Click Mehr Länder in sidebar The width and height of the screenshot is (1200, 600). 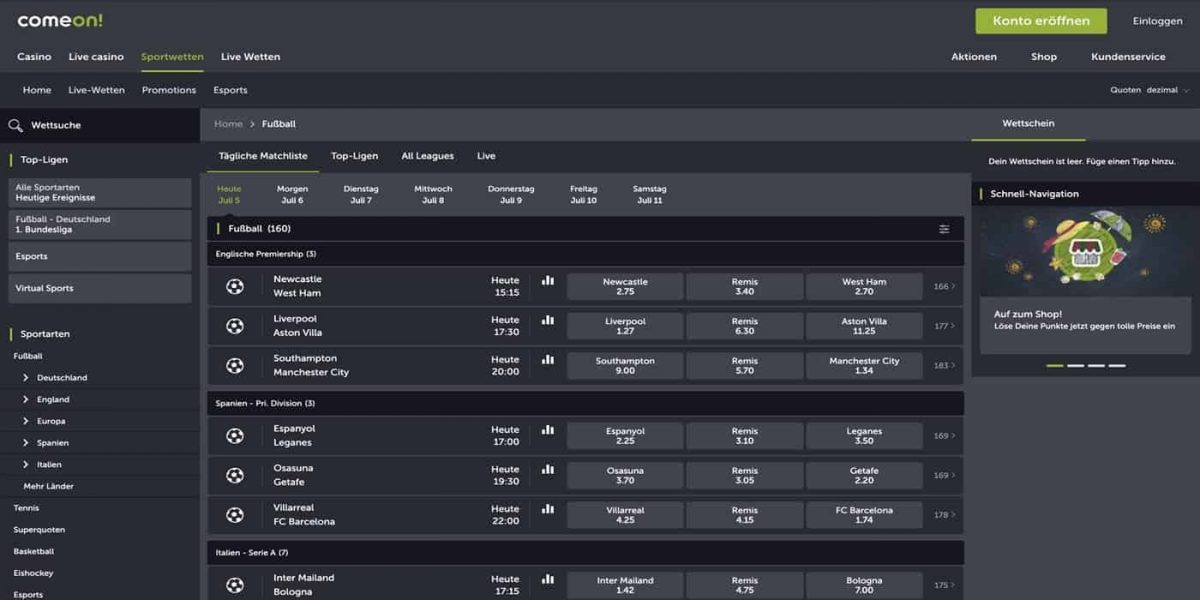coord(49,486)
